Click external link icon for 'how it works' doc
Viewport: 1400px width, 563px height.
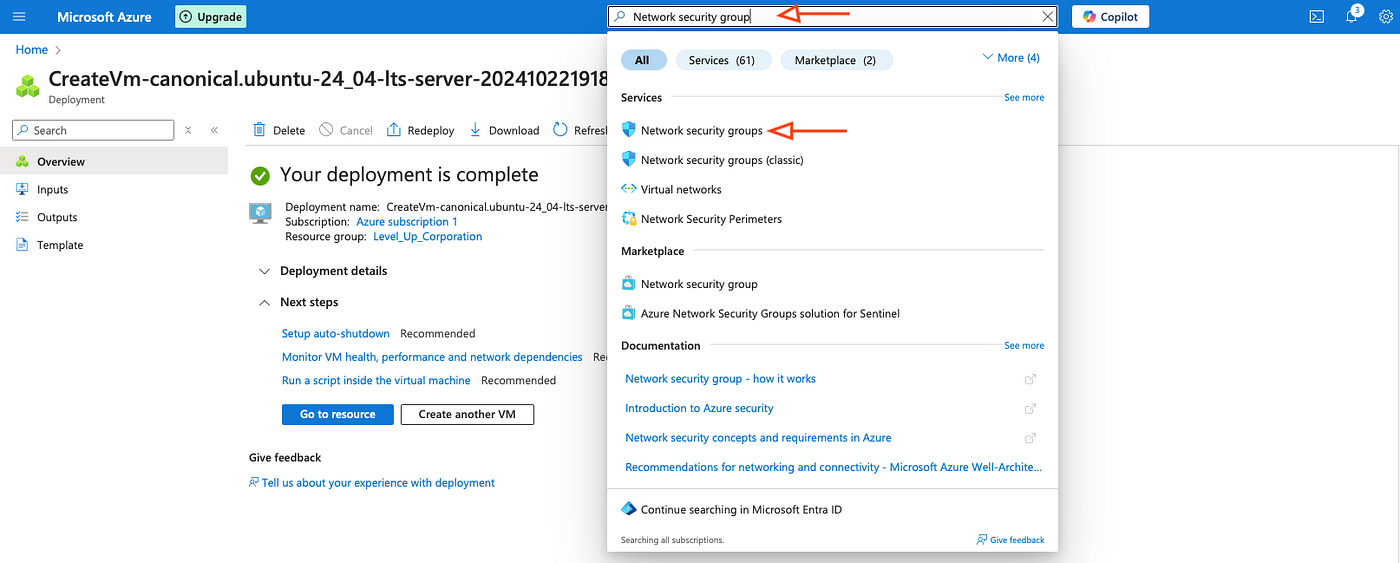pyautogui.click(x=1030, y=379)
